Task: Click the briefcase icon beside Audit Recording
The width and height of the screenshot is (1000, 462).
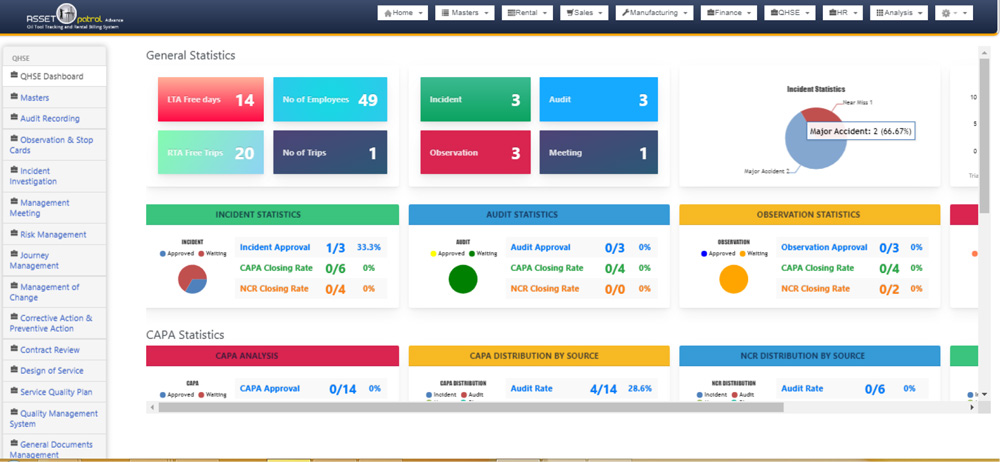Action: [14, 118]
